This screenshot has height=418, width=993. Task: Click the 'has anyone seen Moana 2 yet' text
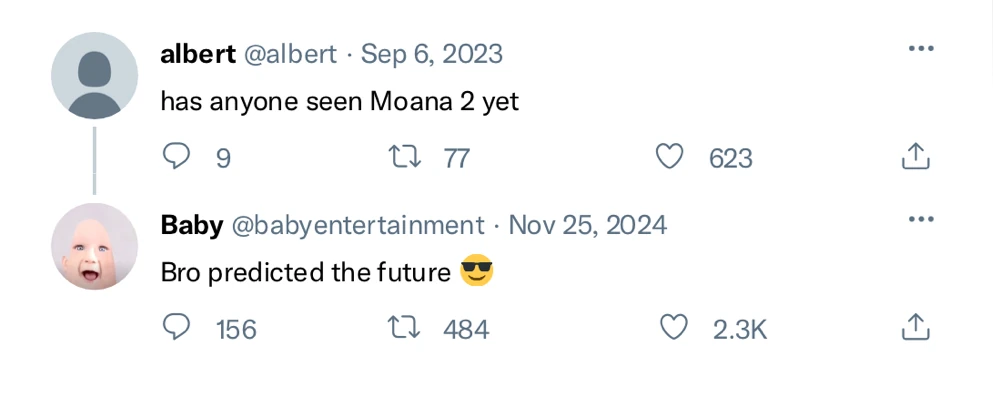click(x=340, y=101)
